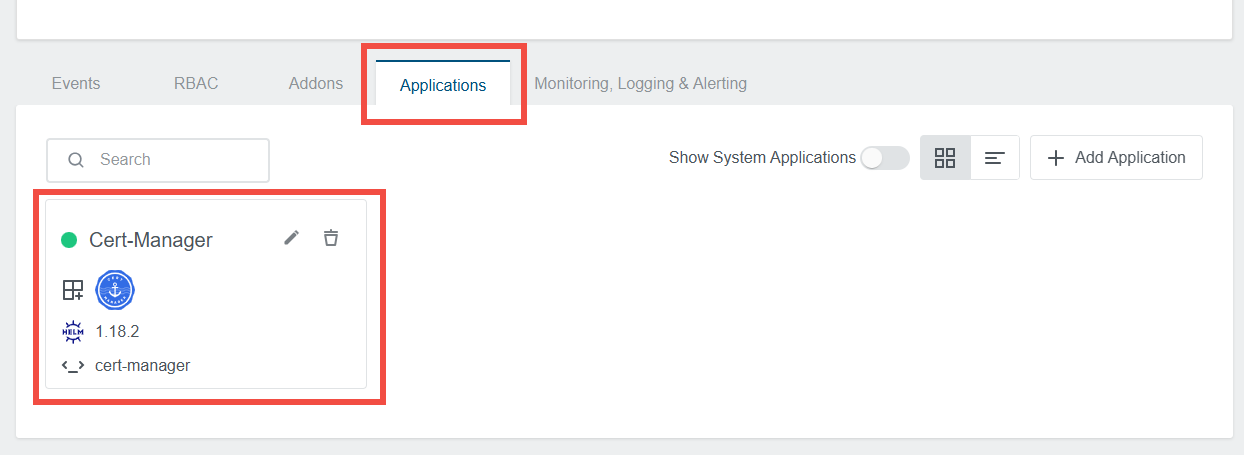Edit the Cert-Manager application with the pencil icon
1244x455 pixels.
click(291, 238)
